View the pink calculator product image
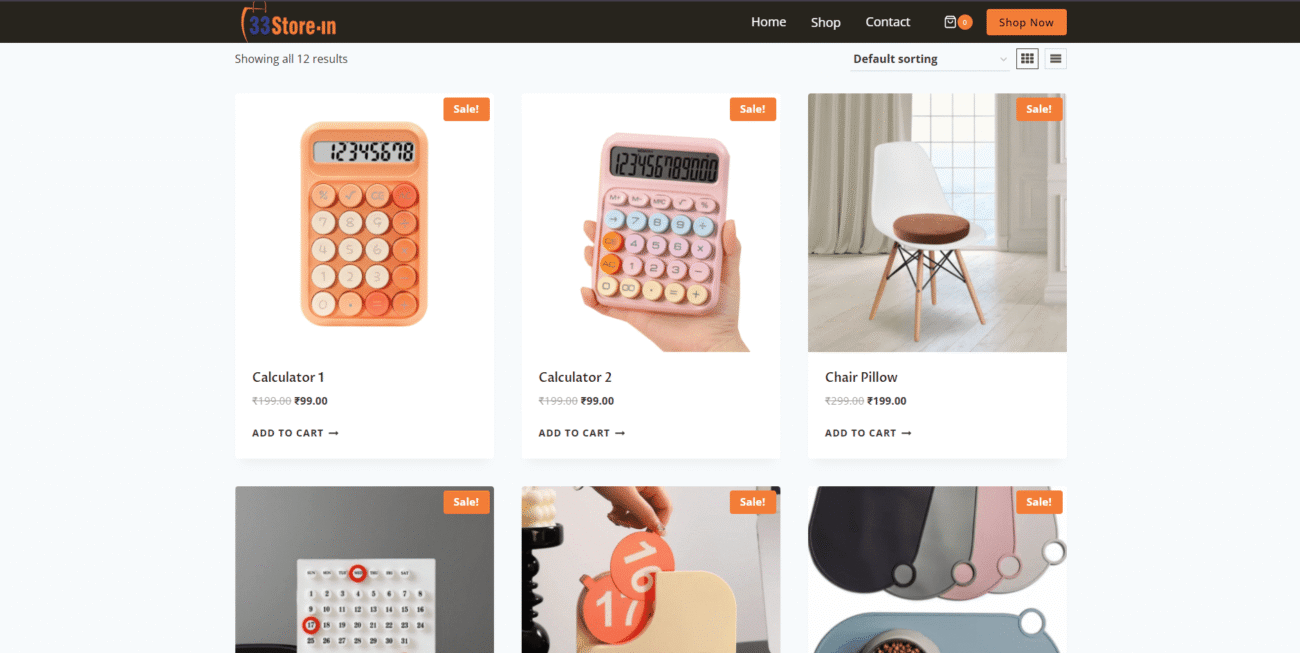The height and width of the screenshot is (653, 1300). (651, 223)
